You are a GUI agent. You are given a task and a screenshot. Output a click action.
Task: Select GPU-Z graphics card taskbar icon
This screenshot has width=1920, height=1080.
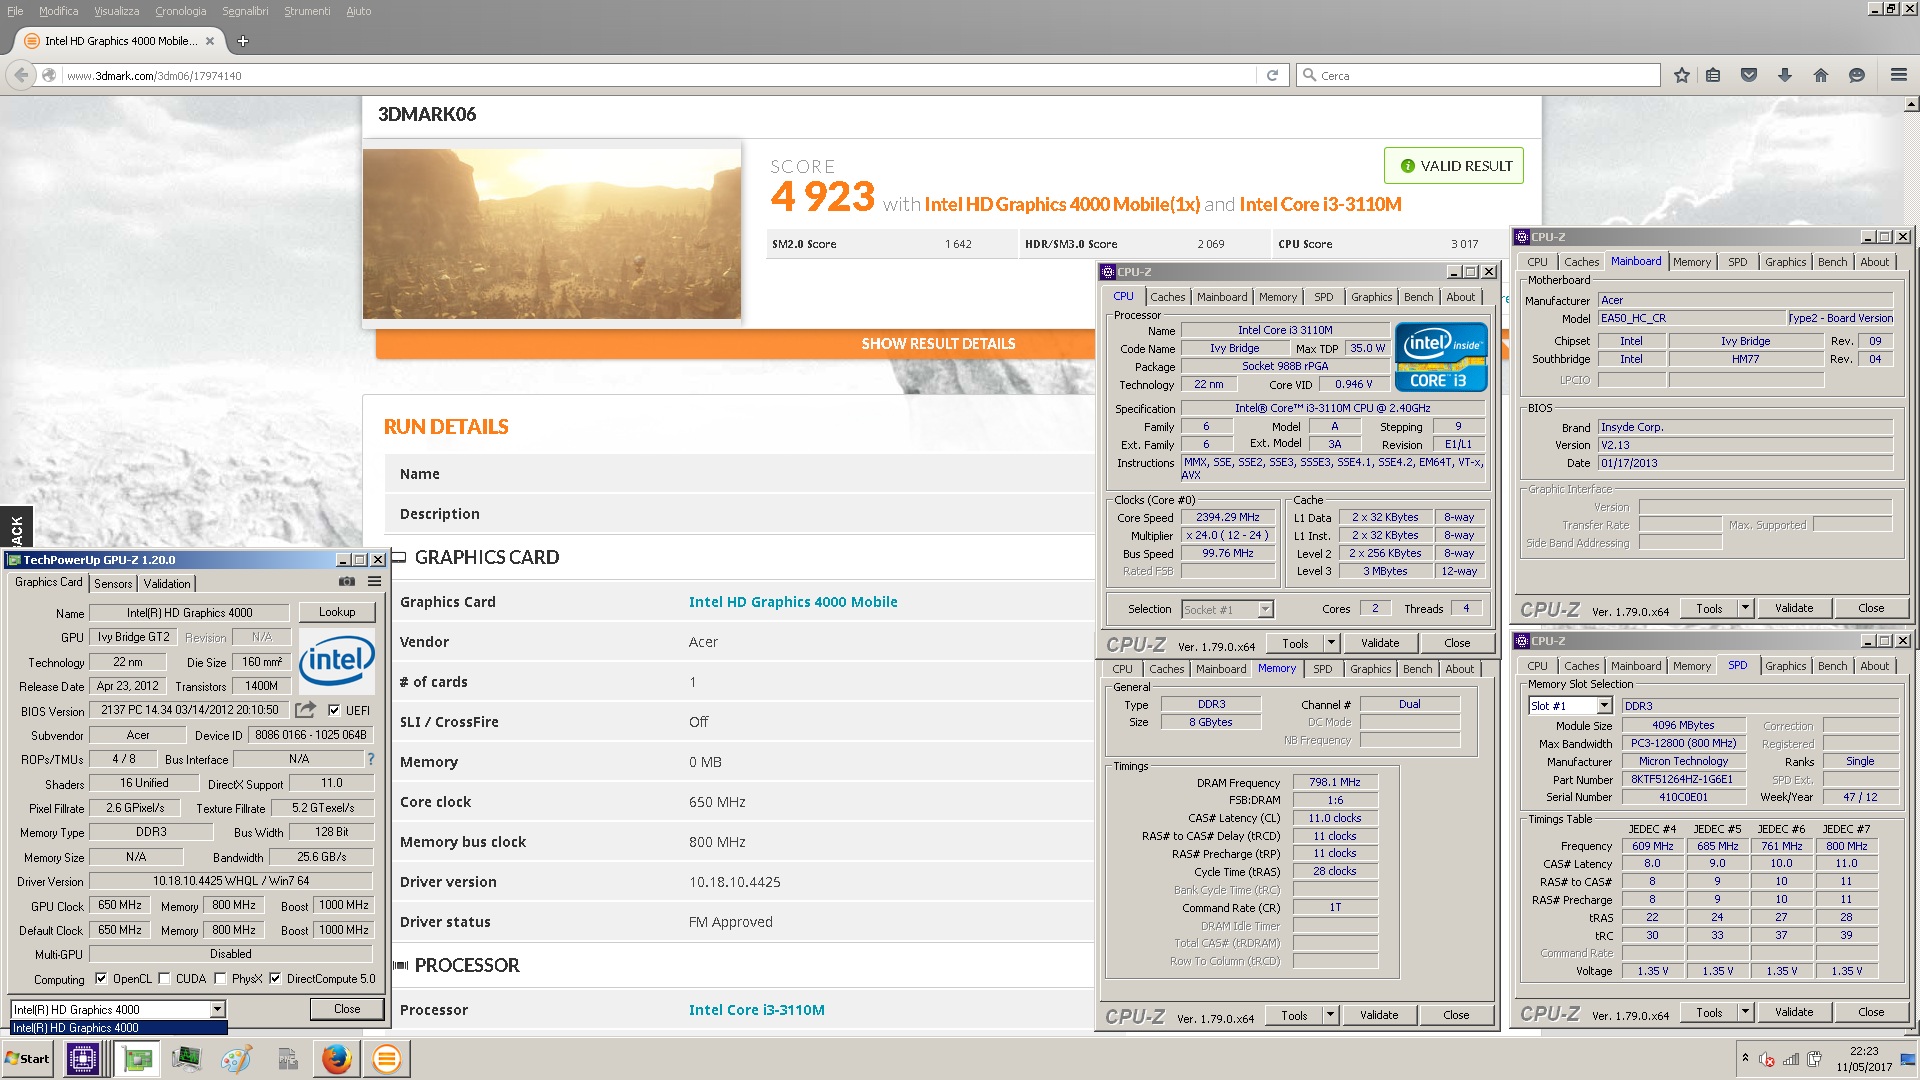click(137, 1059)
